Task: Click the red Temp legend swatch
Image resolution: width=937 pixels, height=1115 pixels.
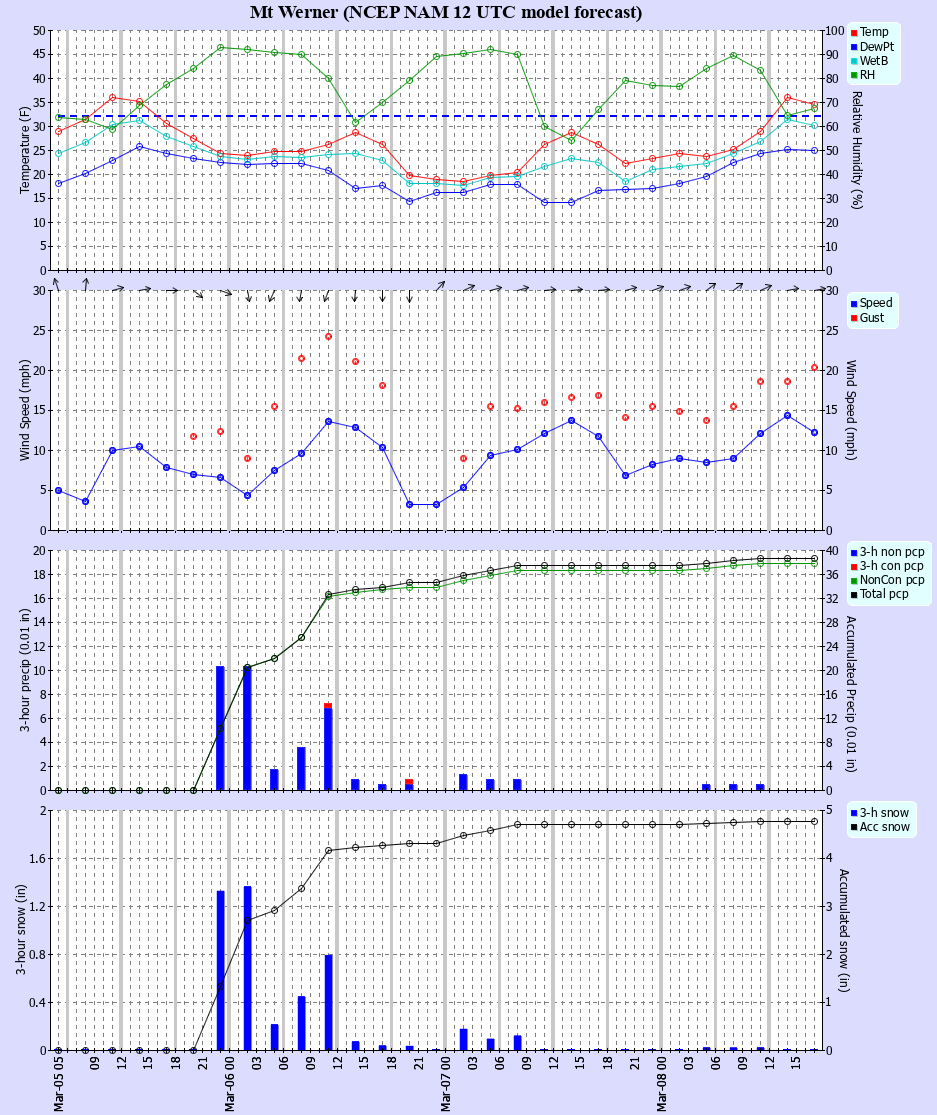Action: pos(855,33)
